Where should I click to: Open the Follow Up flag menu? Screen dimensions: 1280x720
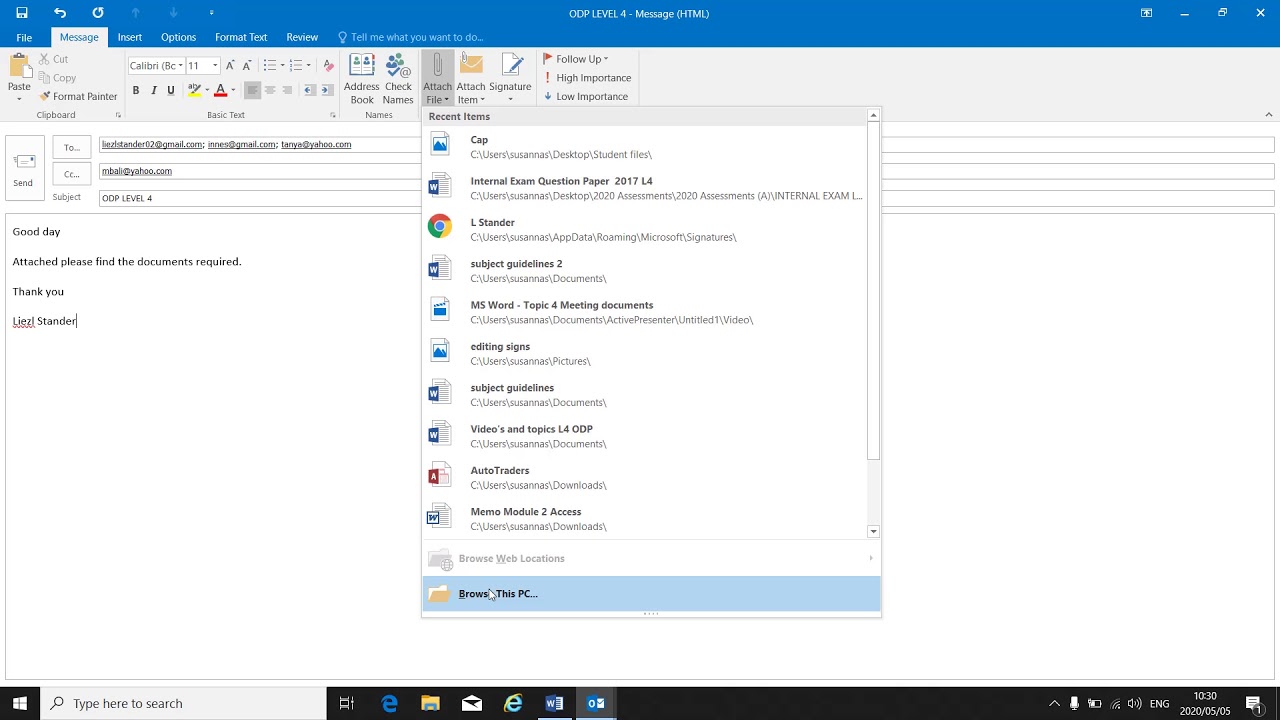575,59
